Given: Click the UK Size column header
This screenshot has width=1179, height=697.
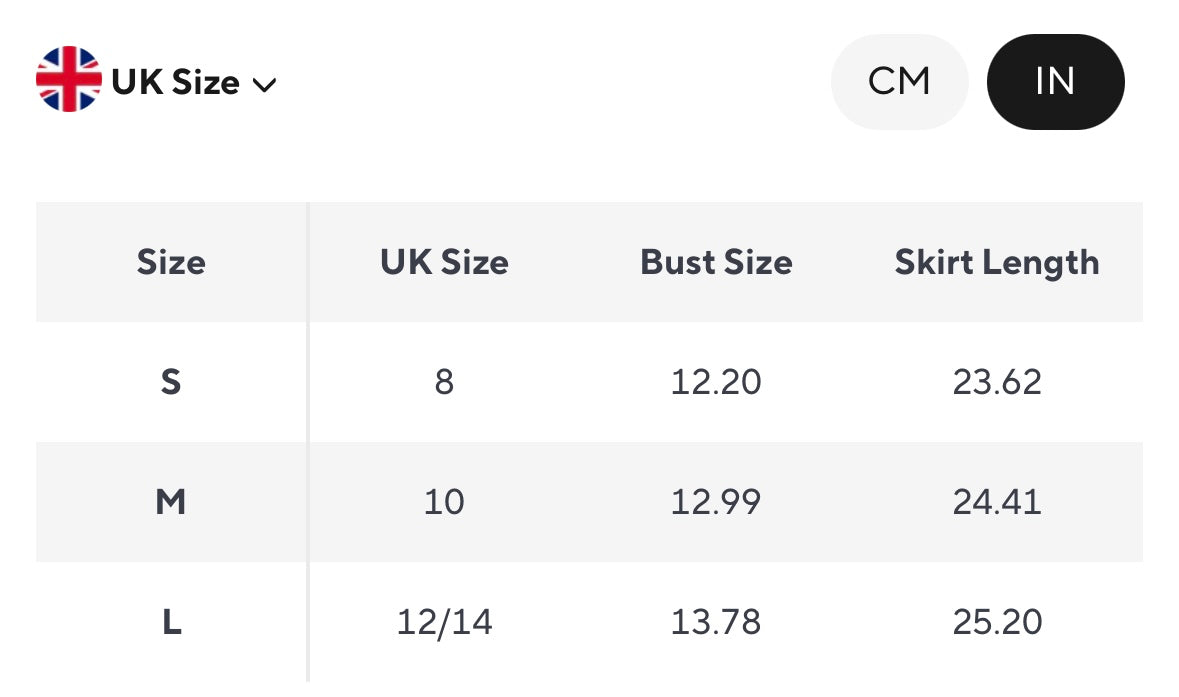Looking at the screenshot, I should [x=444, y=263].
